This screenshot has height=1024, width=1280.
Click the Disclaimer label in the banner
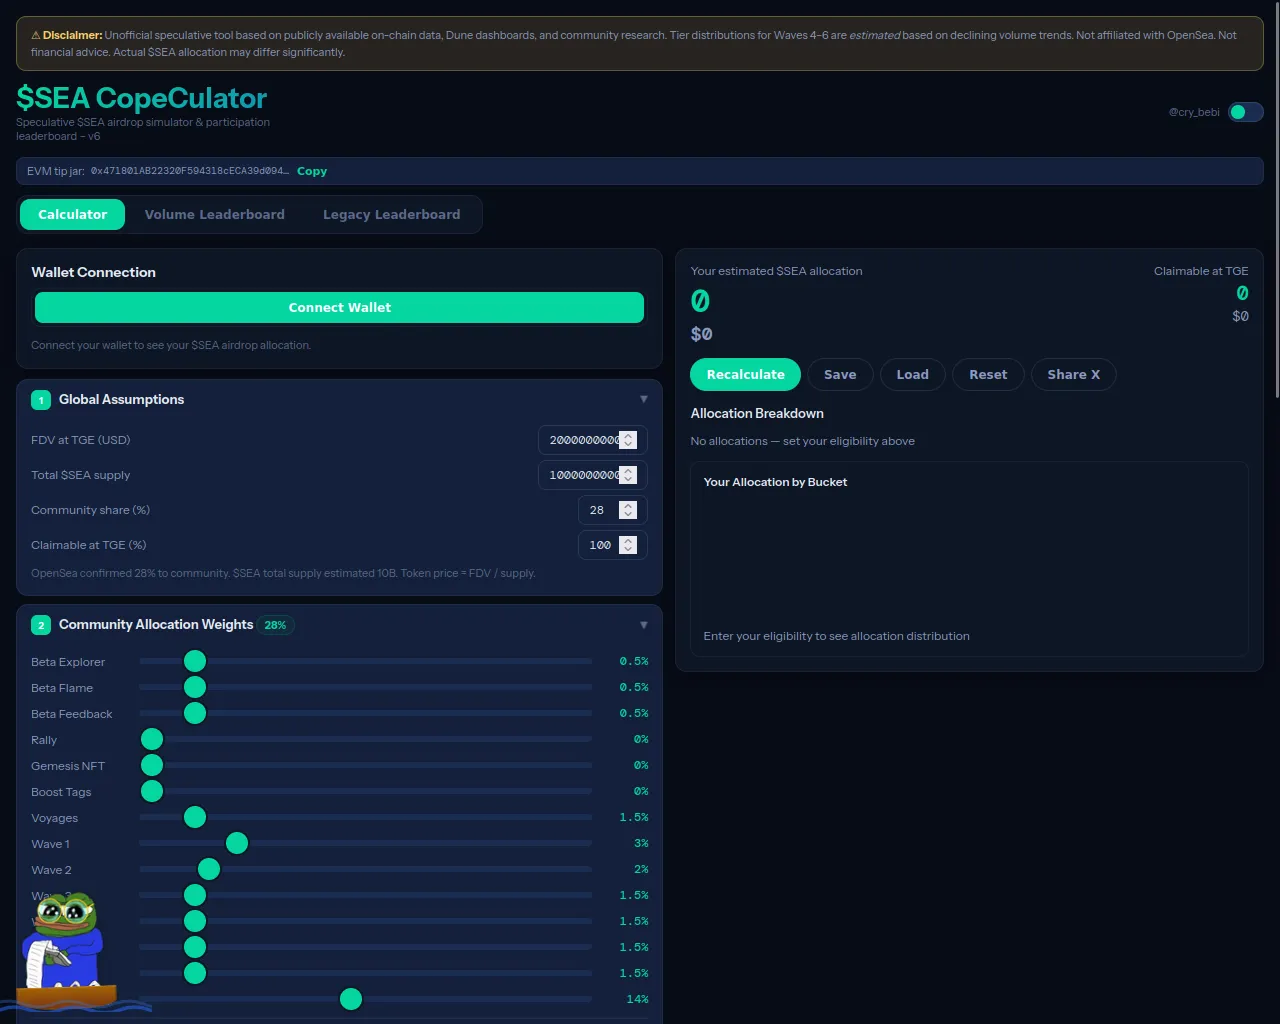[x=73, y=35]
